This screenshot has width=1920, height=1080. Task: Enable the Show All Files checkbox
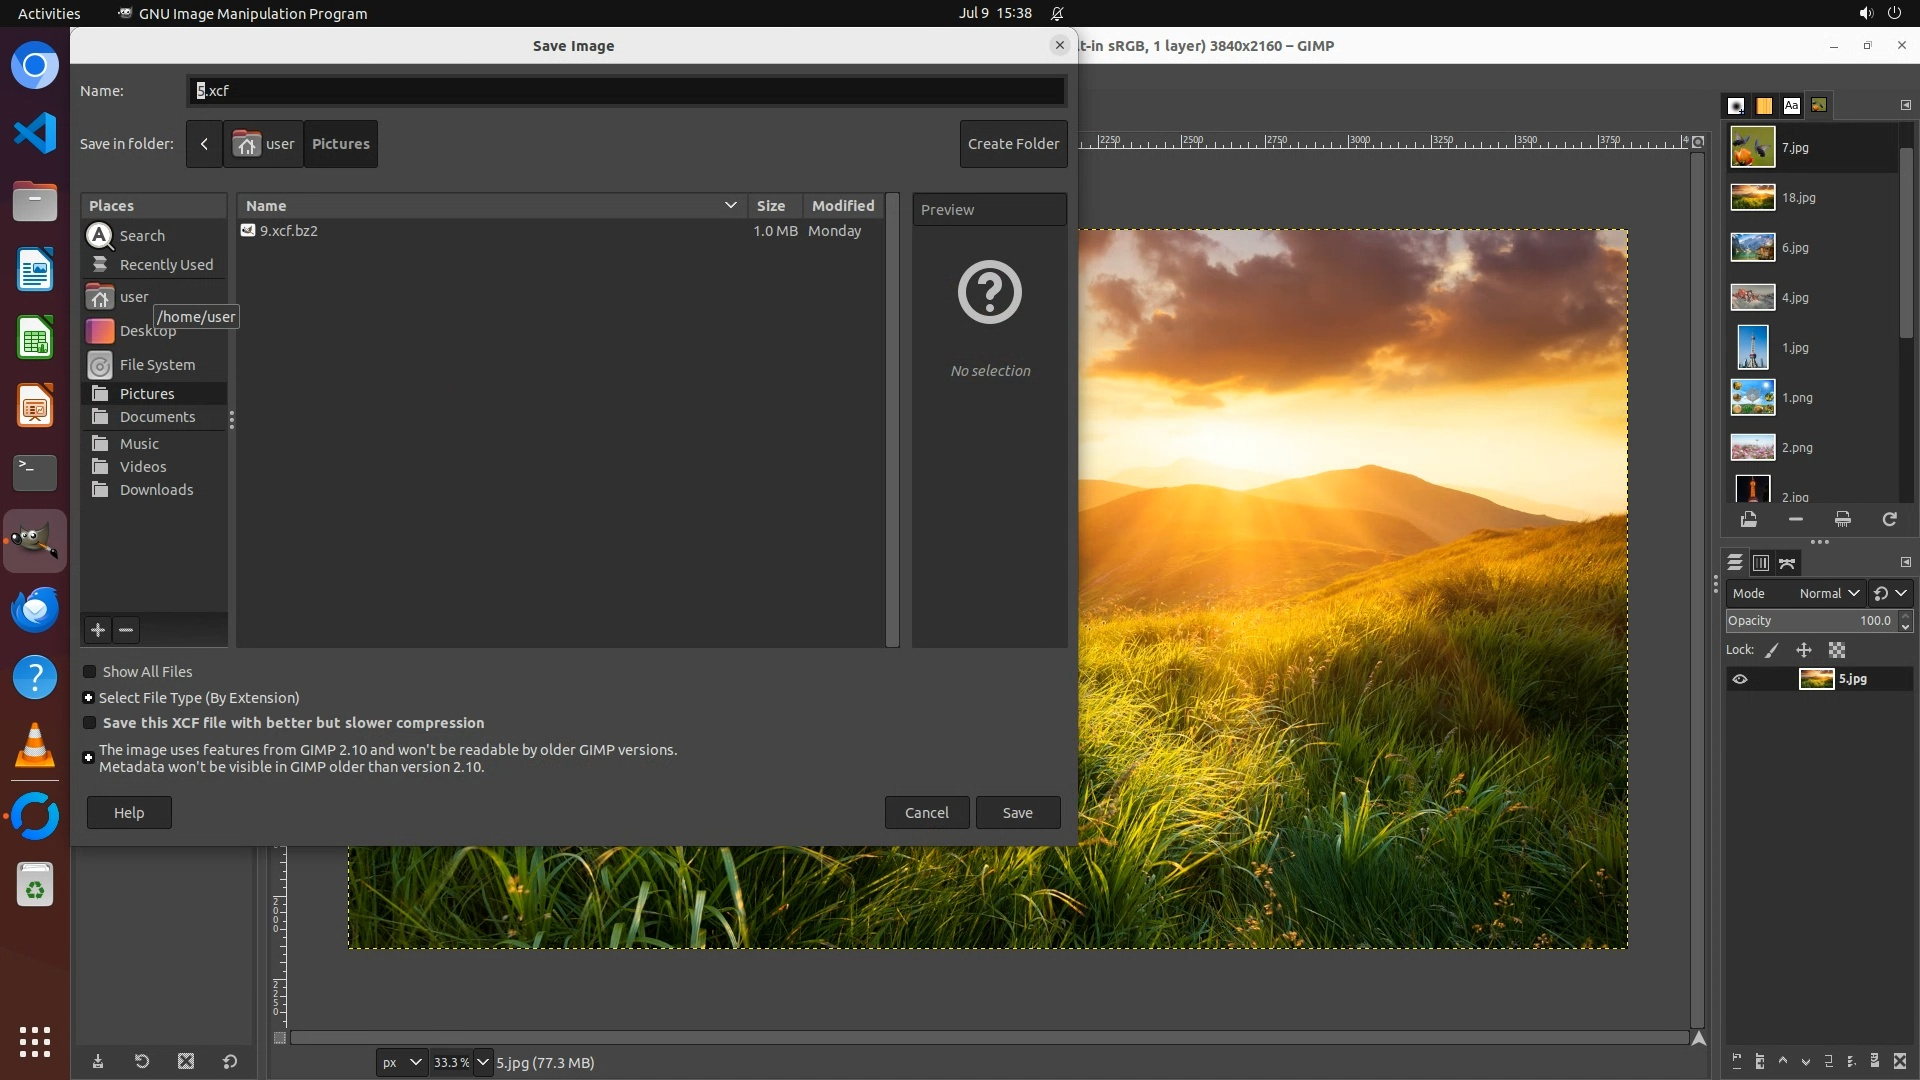(90, 672)
